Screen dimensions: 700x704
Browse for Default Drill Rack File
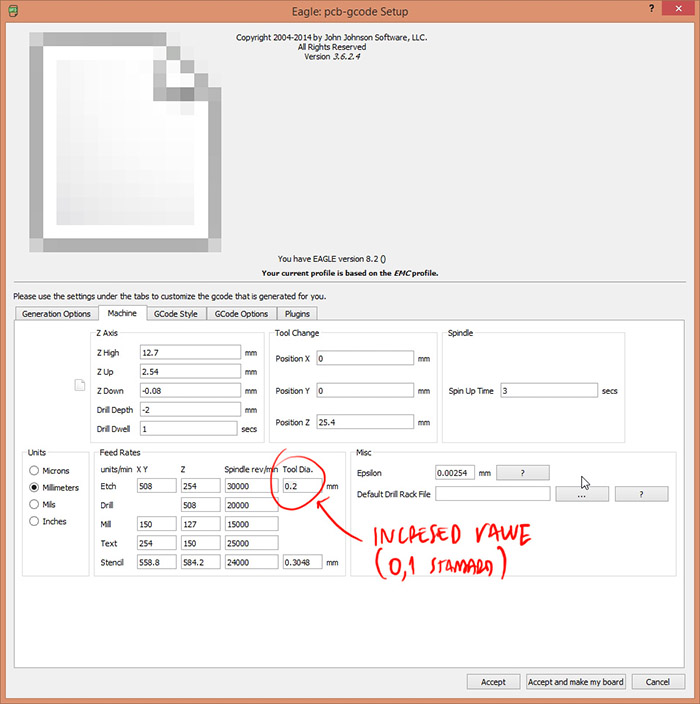582,494
